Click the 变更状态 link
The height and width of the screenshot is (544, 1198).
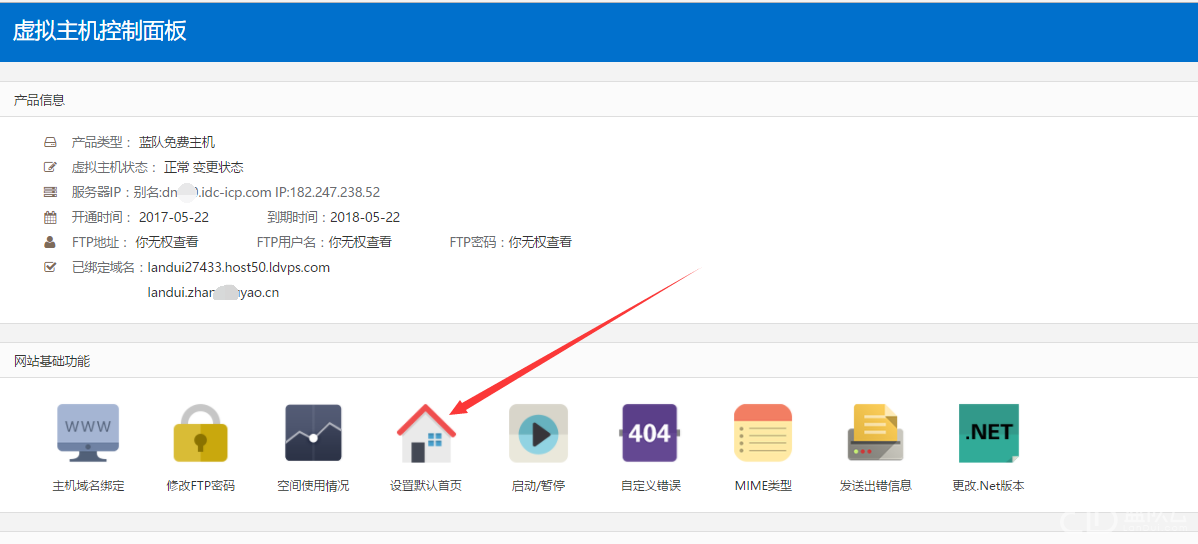pos(218,167)
